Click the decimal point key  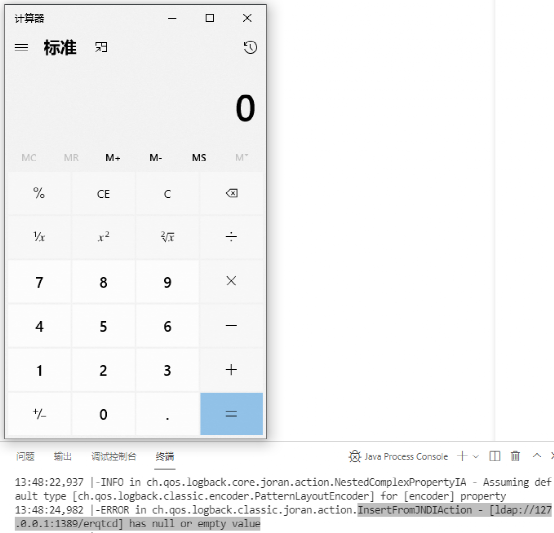167,414
